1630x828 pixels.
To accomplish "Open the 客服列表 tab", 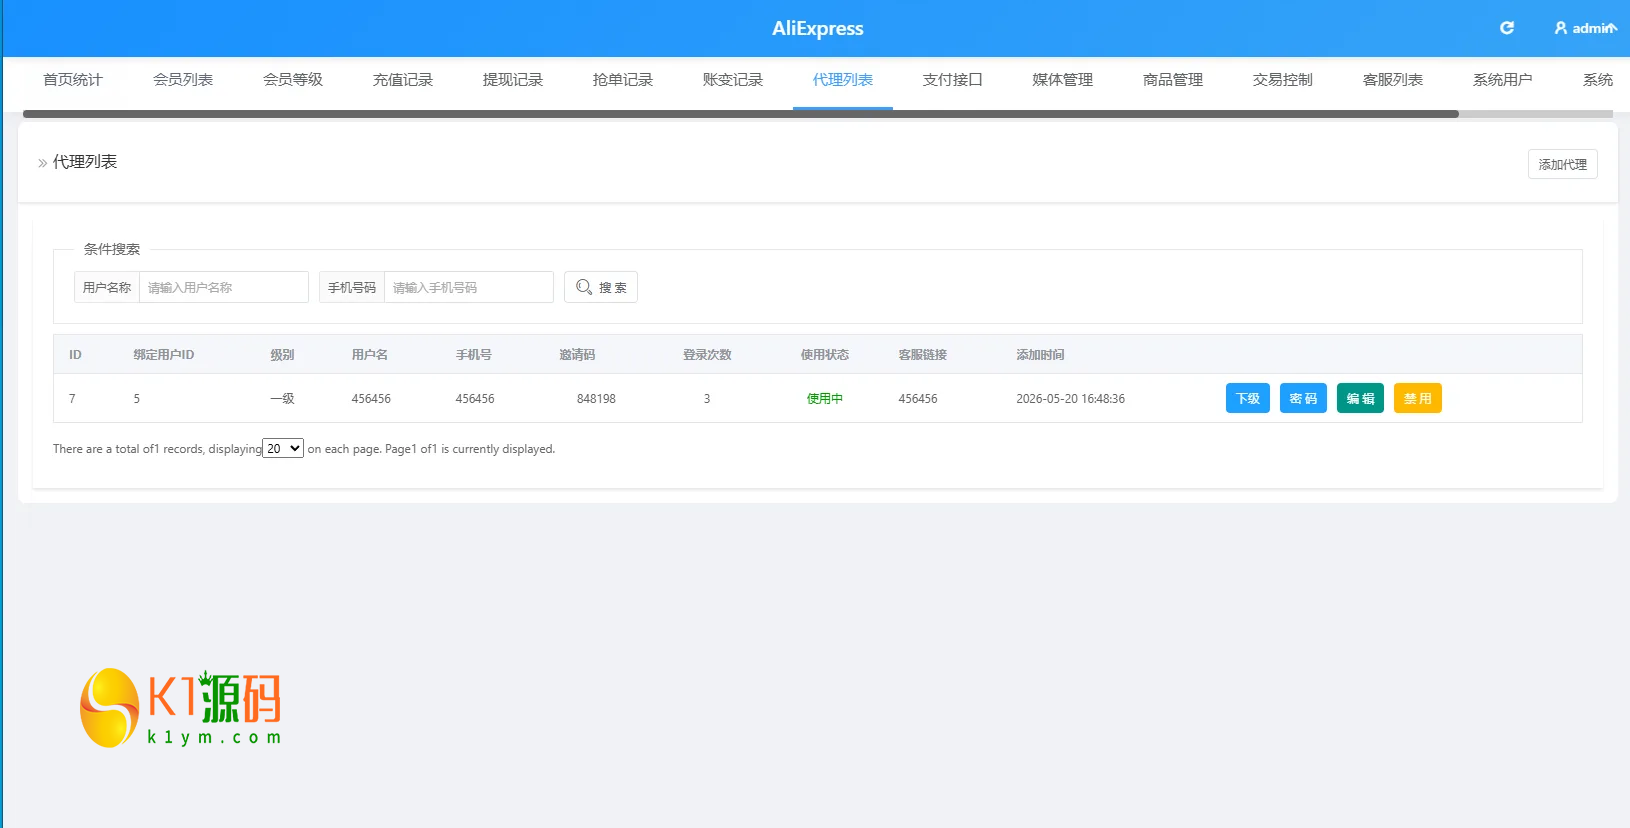I will pyautogui.click(x=1393, y=80).
